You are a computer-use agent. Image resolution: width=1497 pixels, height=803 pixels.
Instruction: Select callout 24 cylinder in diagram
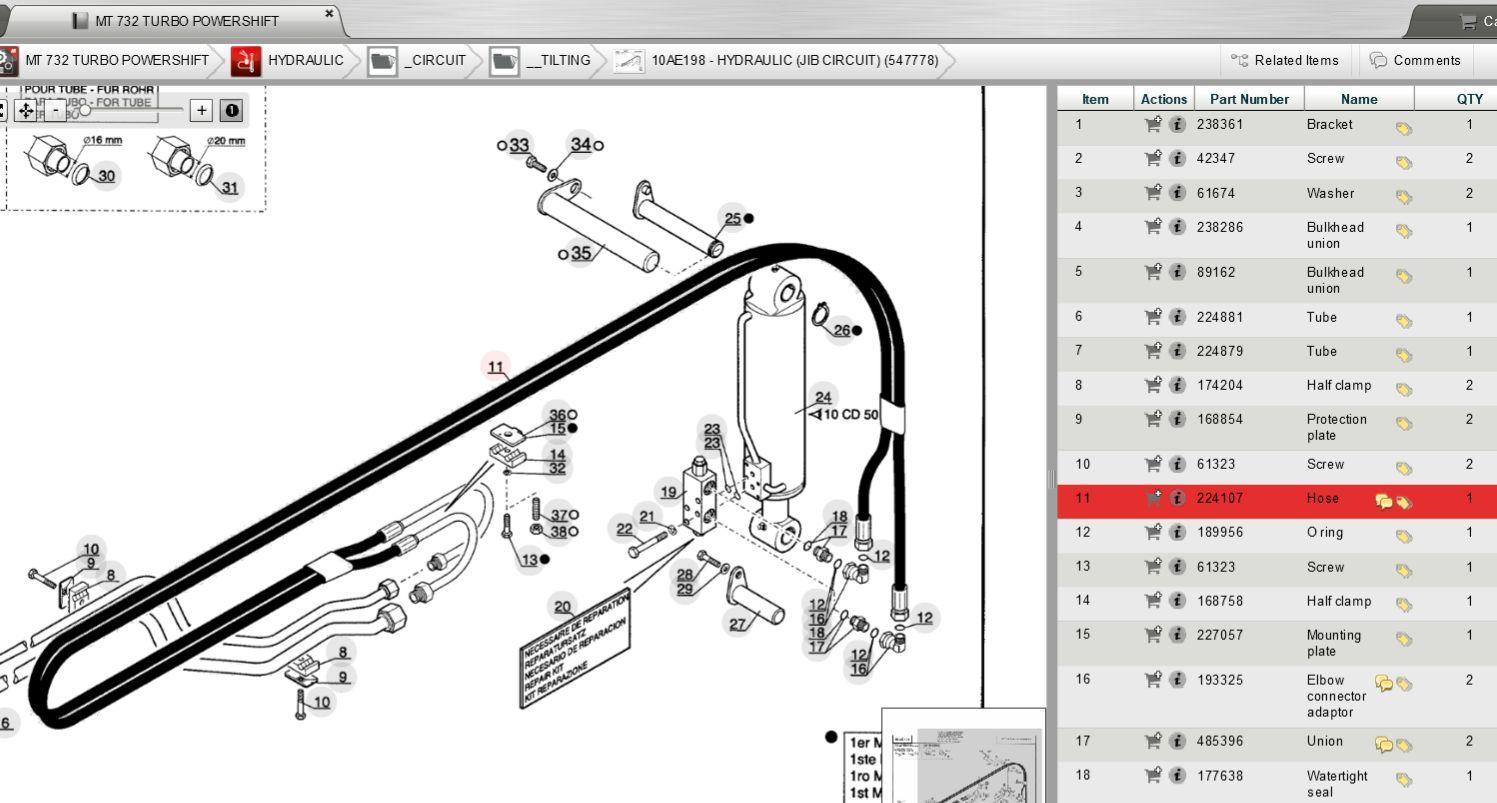822,398
